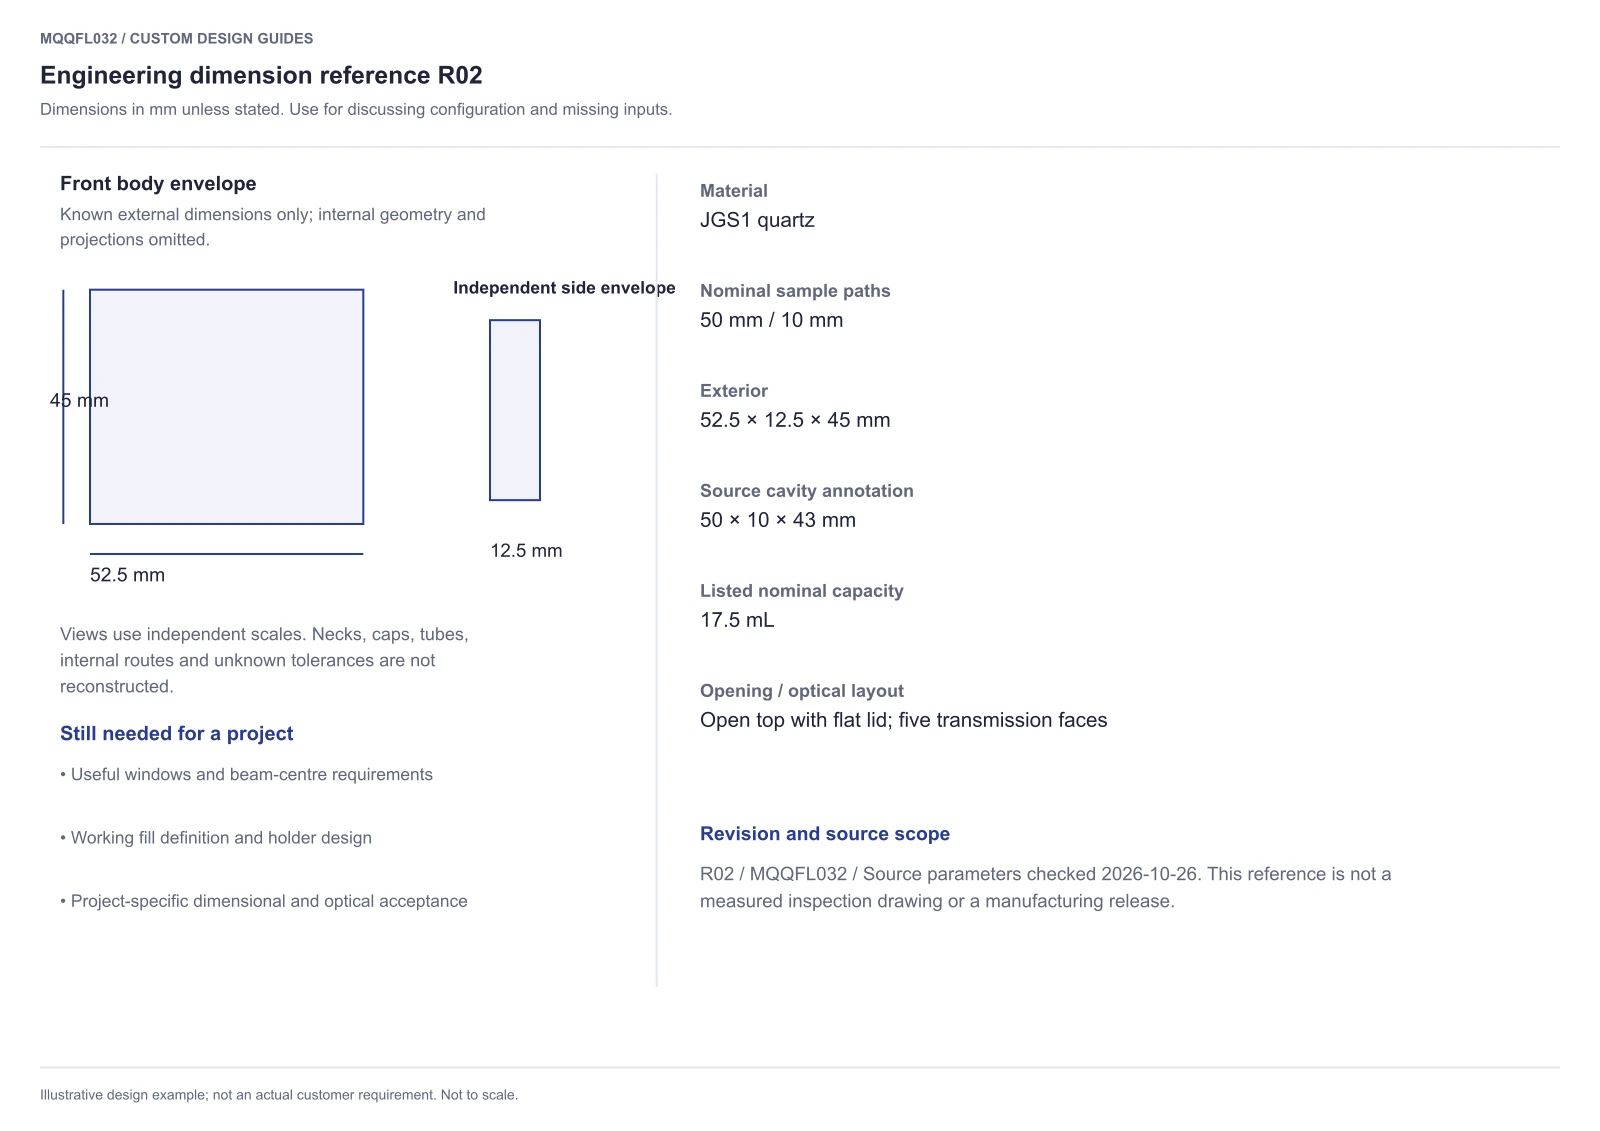Click the breadcrumb 'MQQFL032 / CUSTOM DESIGN GUIDES'
1600x1131 pixels.
(177, 38)
